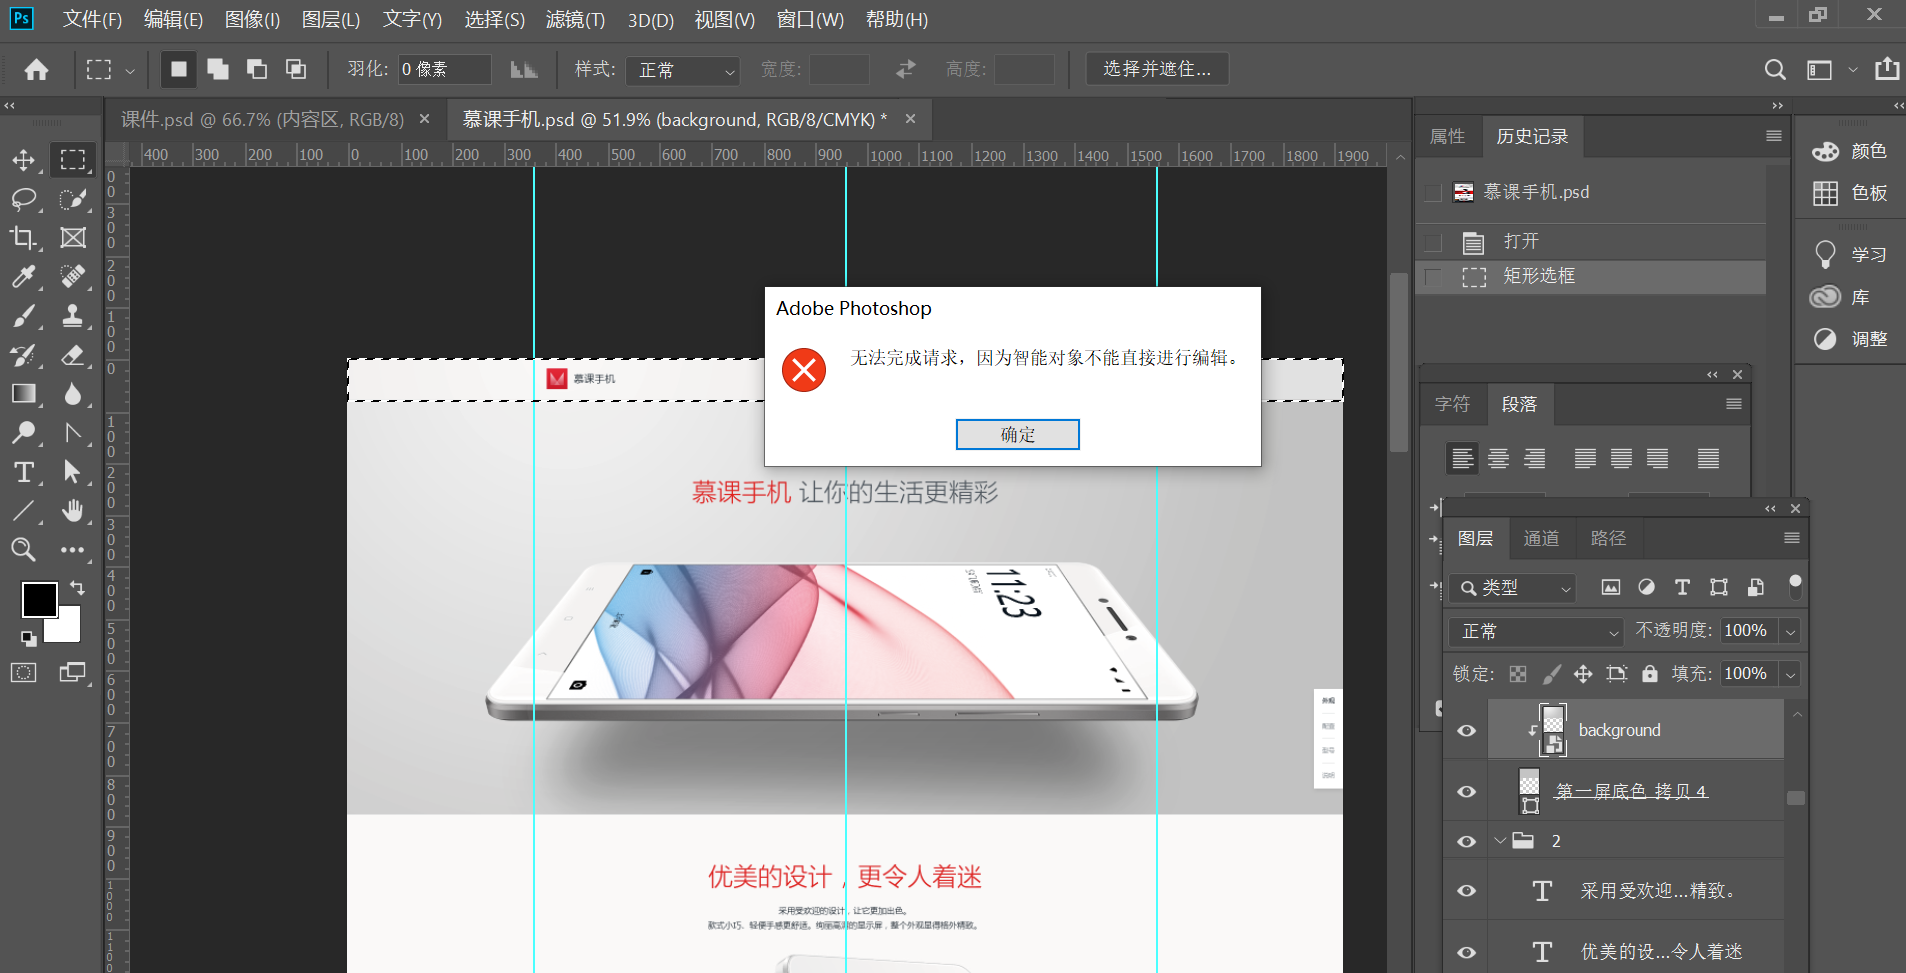
Task: Click the share icon at top right
Action: pyautogui.click(x=1887, y=68)
